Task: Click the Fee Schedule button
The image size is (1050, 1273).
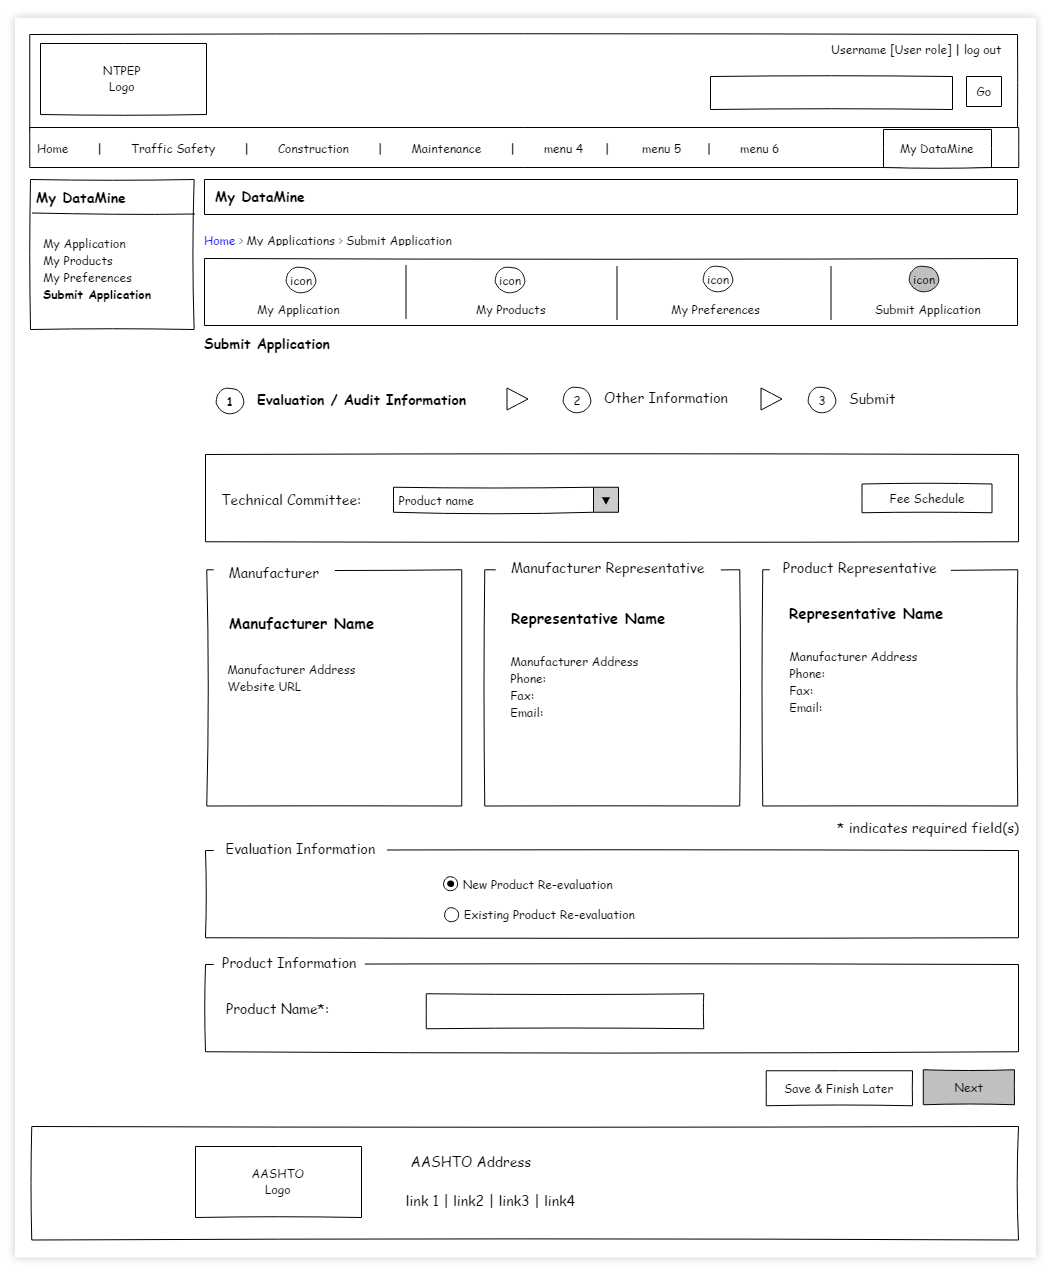Action: point(926,498)
